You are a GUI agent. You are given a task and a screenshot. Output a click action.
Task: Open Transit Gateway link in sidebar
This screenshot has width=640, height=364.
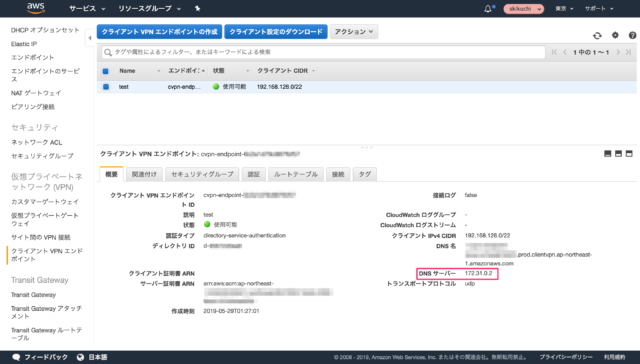pyautogui.click(x=33, y=295)
